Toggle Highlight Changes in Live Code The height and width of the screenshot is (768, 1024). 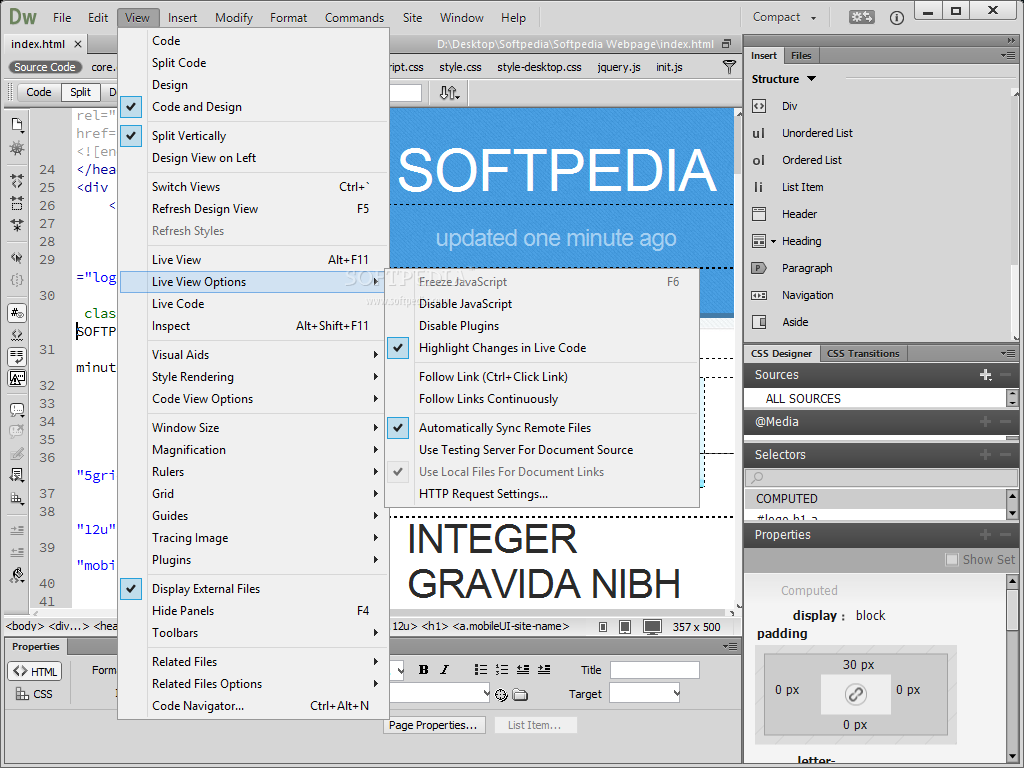point(398,348)
